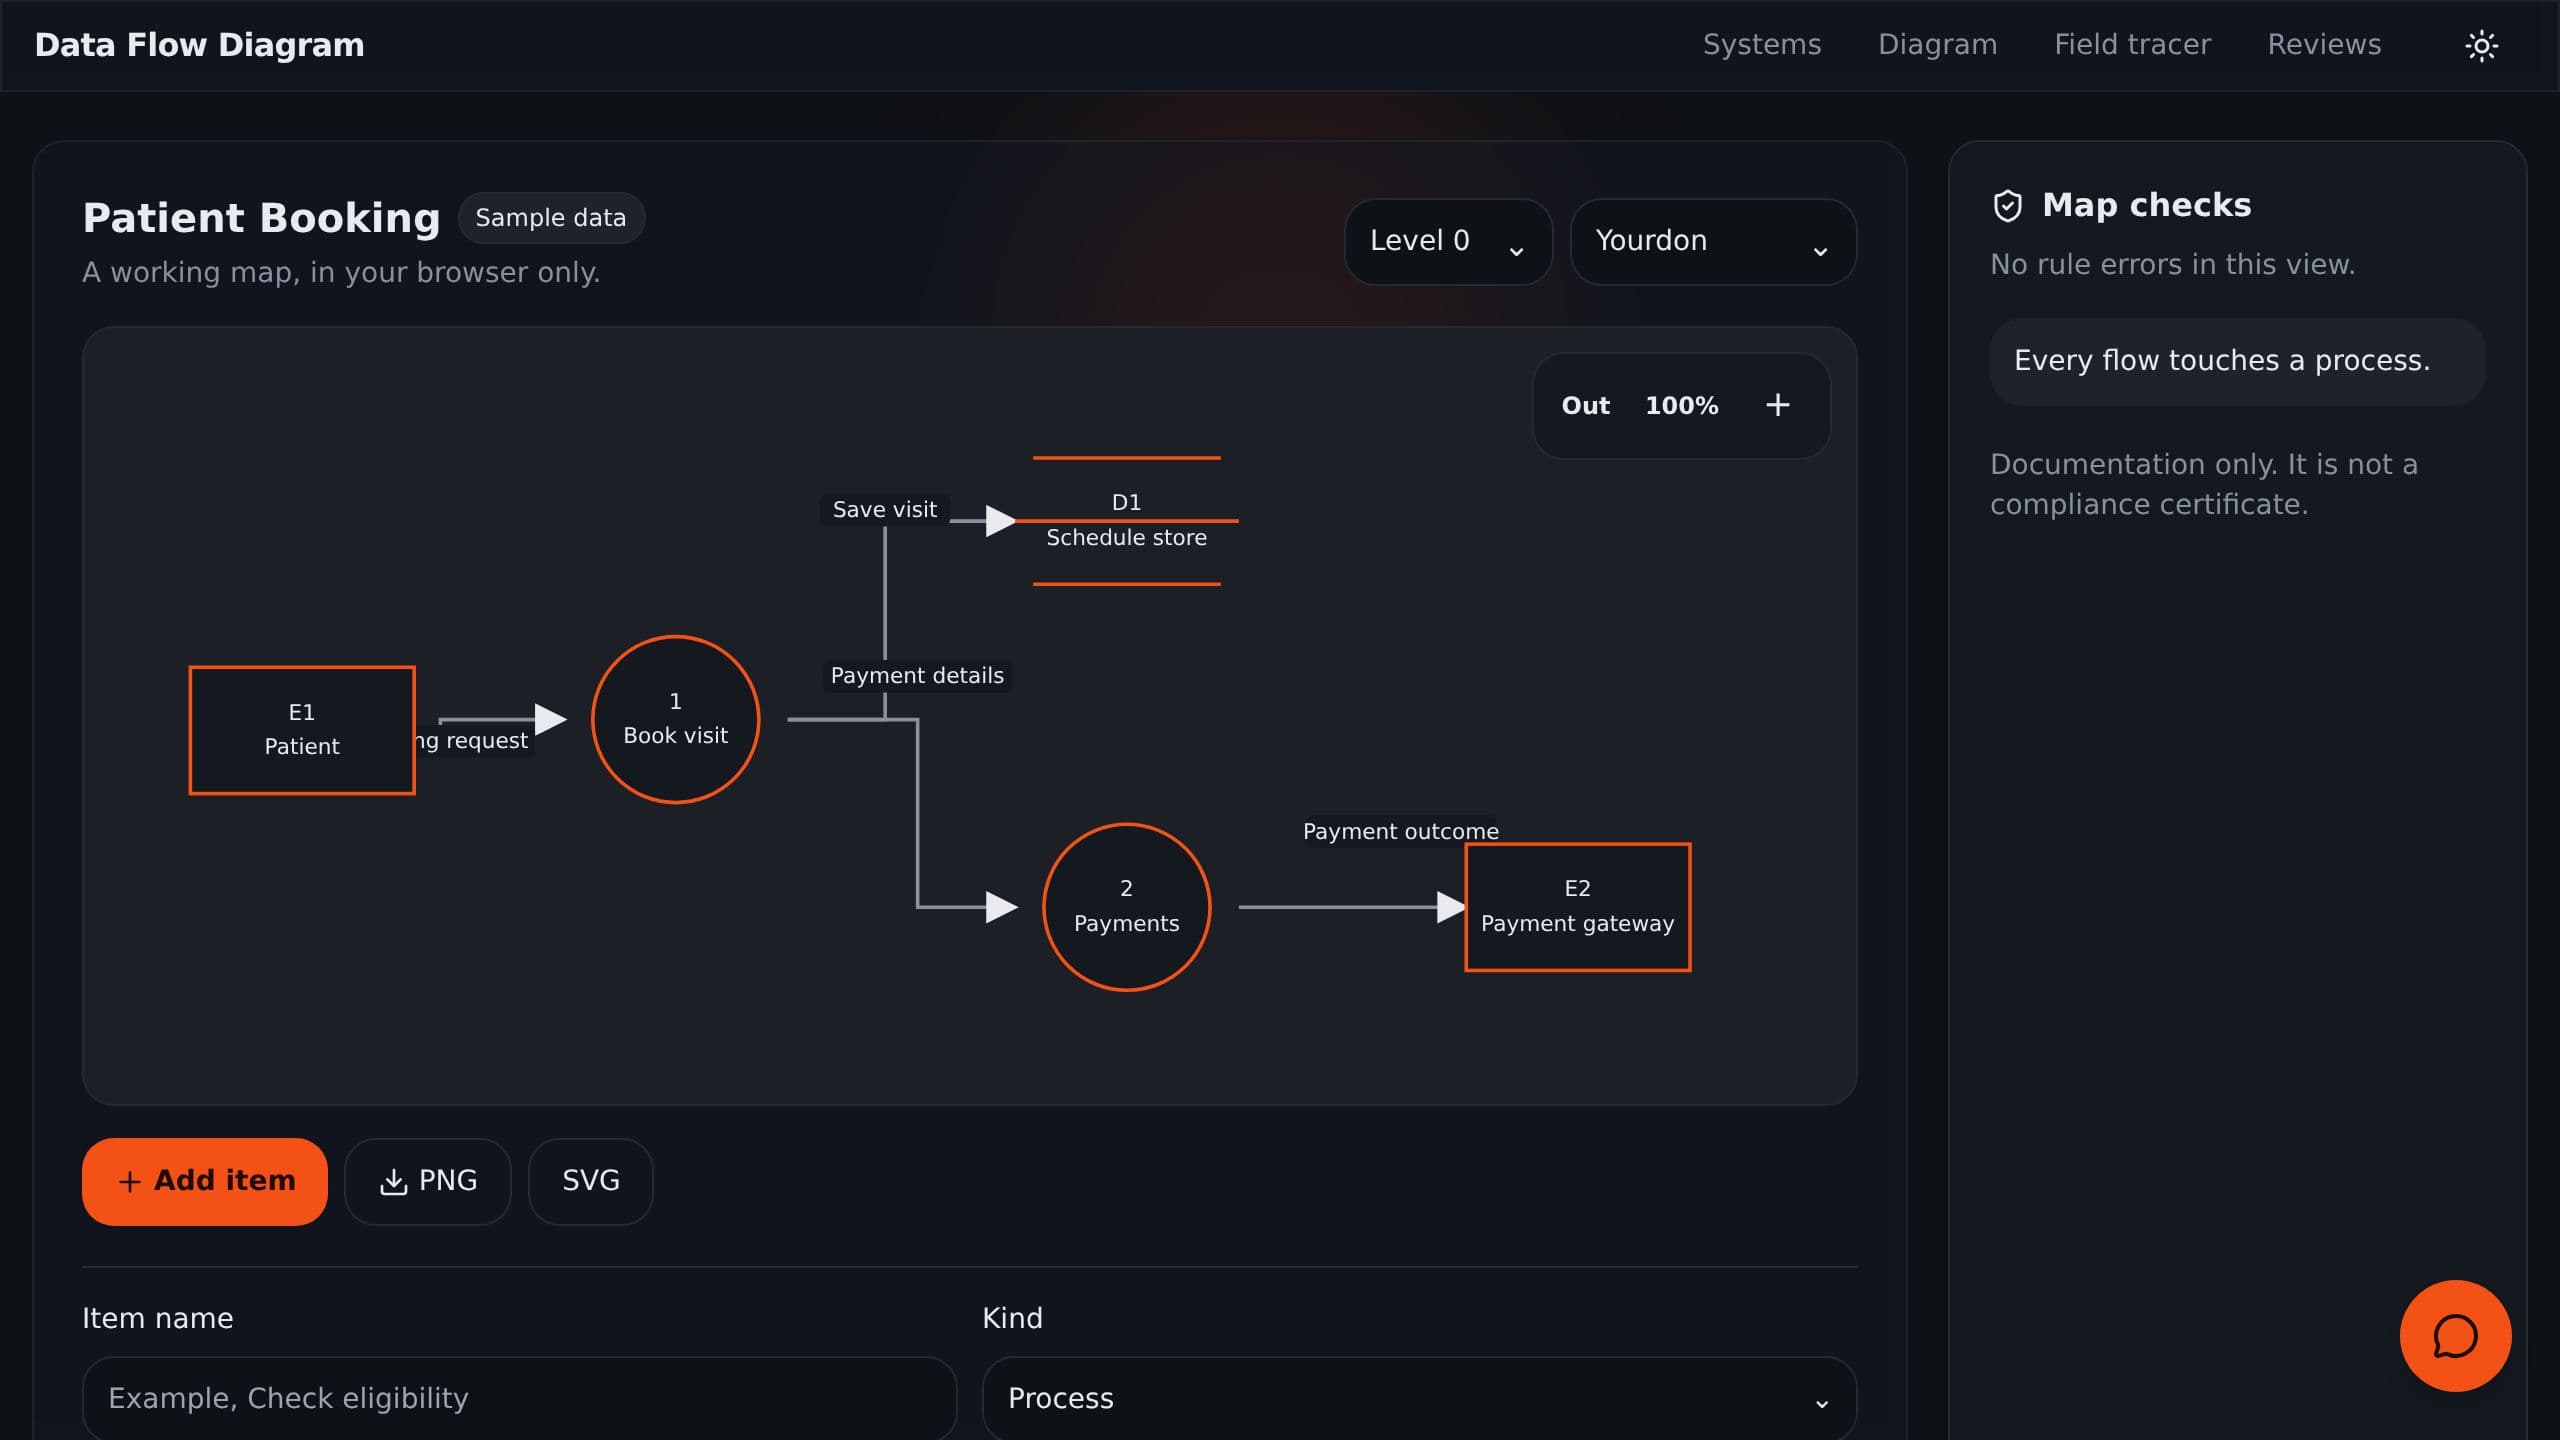Switch to the Reviews nav item
This screenshot has height=1440, width=2560.
tap(2324, 45)
